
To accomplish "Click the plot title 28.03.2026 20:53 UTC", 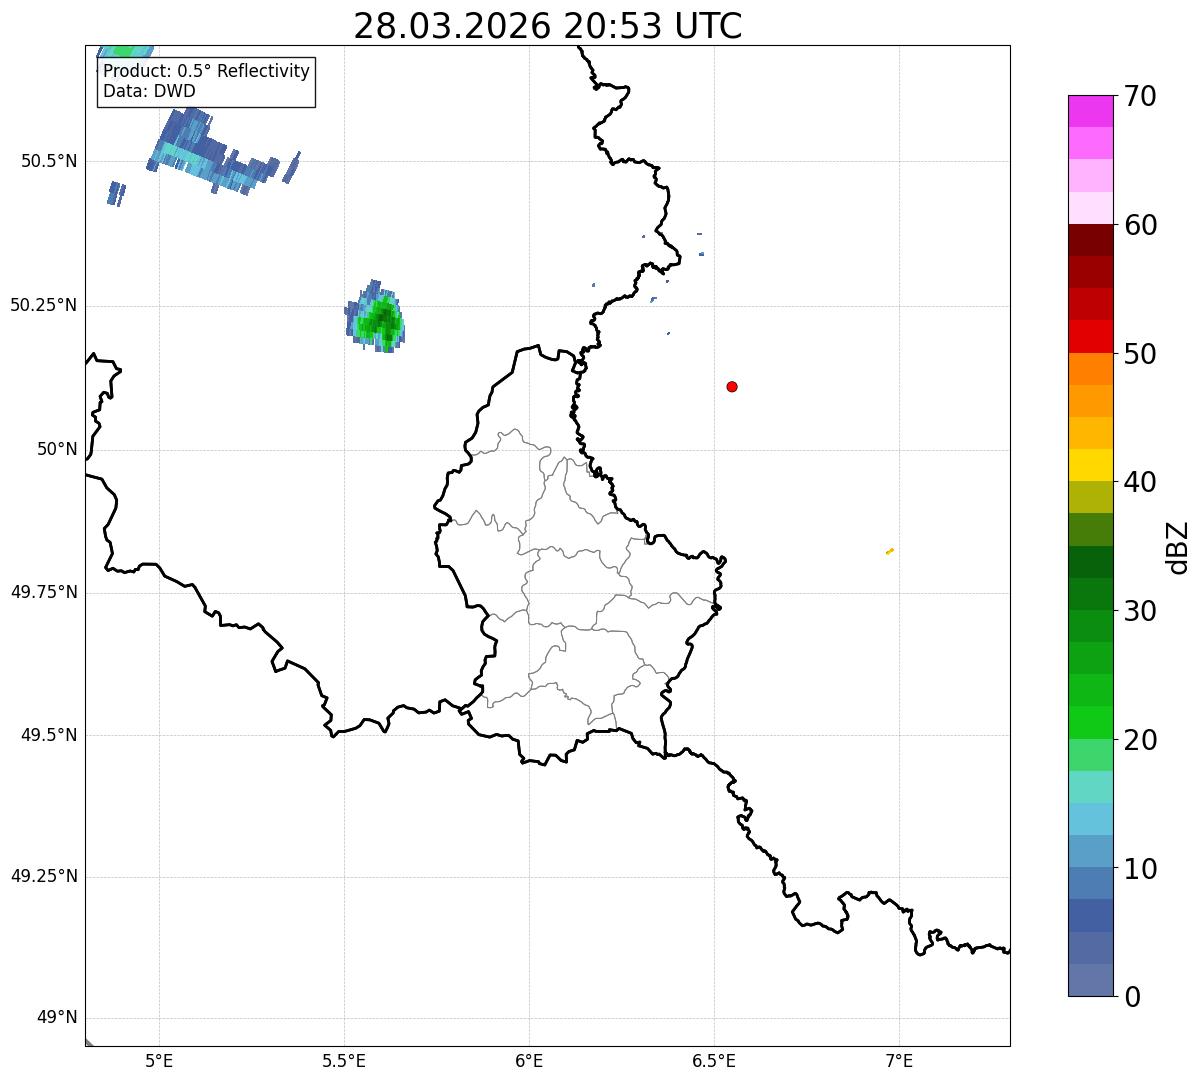I will 548,26.
